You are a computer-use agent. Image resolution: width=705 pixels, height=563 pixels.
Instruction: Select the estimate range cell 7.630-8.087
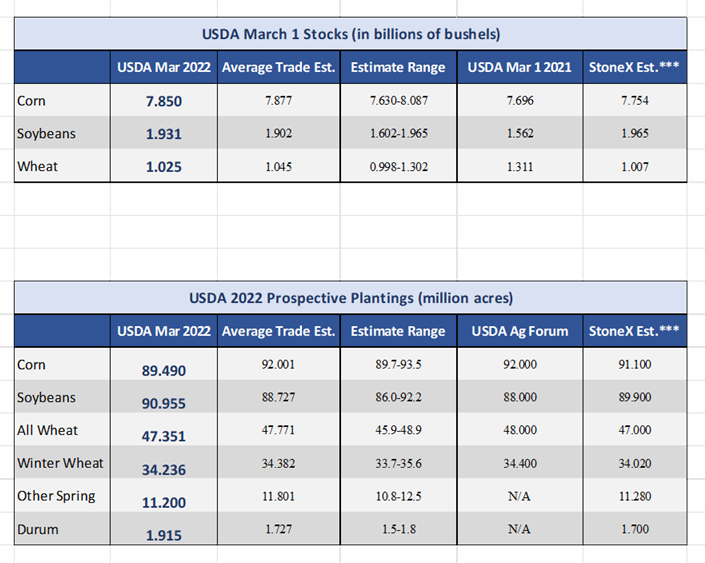coord(399,101)
